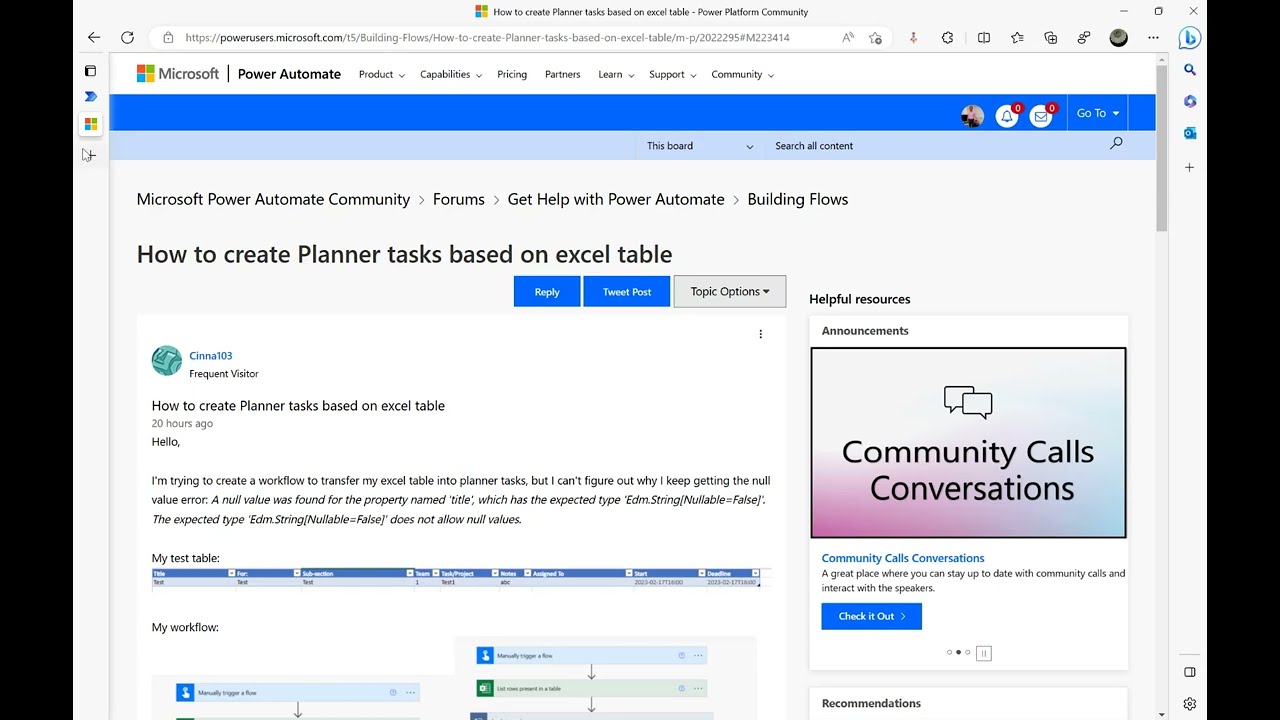
Task: Open the Go To dropdown menu
Action: pos(1097,113)
